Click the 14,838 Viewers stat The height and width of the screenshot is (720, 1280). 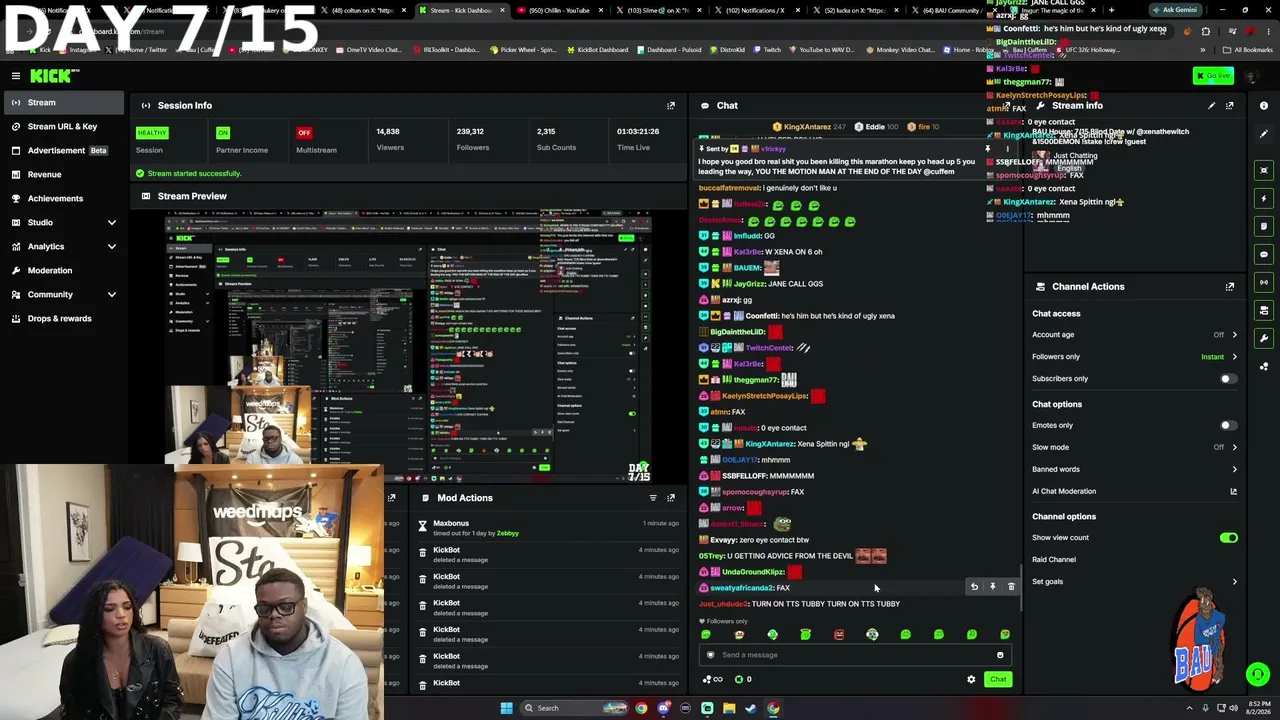(x=389, y=139)
